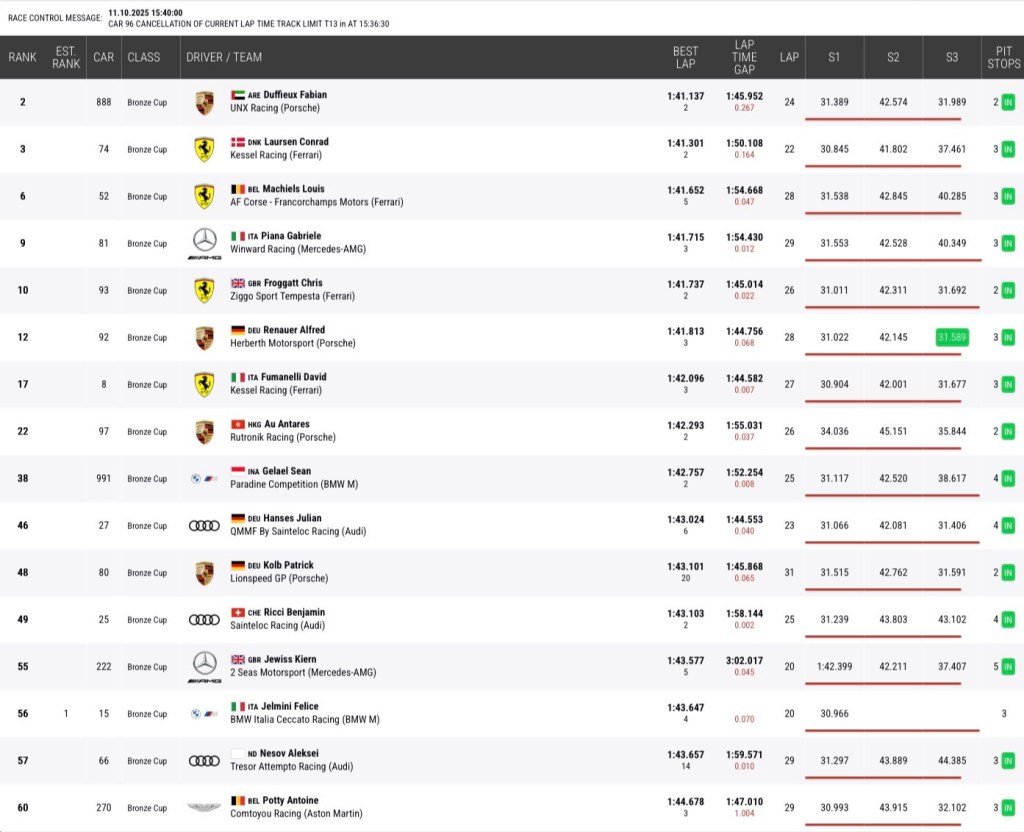Click best lap 1:43.101 for Kolb Patrick
The image size is (1024, 832).
pyautogui.click(x=685, y=566)
